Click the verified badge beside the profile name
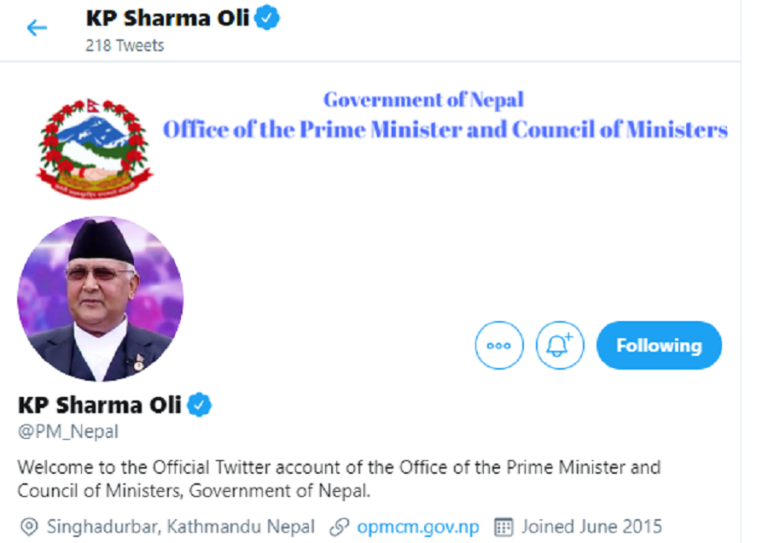 coord(200,405)
